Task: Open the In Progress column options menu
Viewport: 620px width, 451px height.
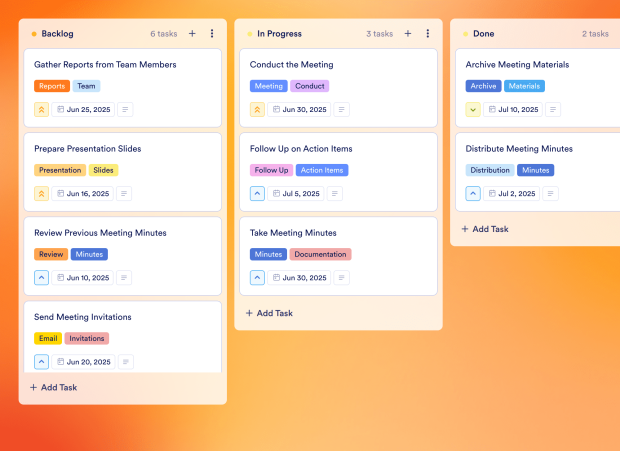Action: [x=427, y=34]
